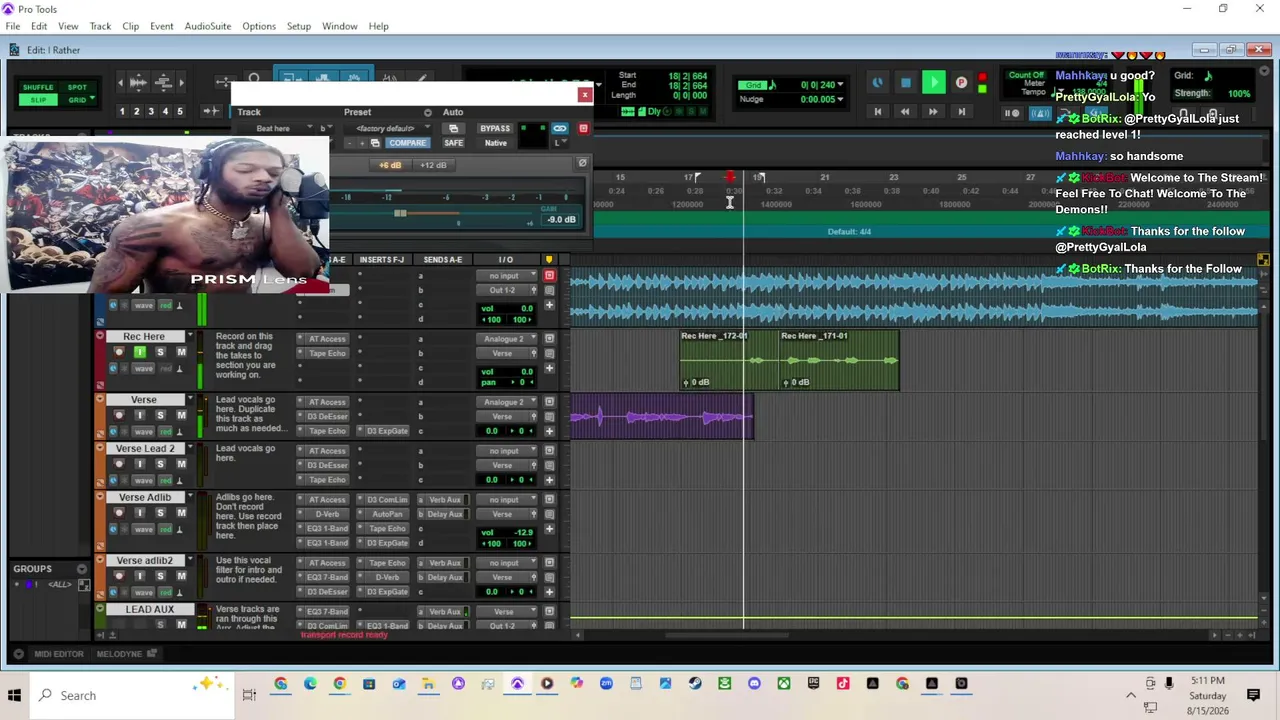Mute the Verse Lead 2 track
This screenshot has width=1280, height=720.
tap(181, 464)
